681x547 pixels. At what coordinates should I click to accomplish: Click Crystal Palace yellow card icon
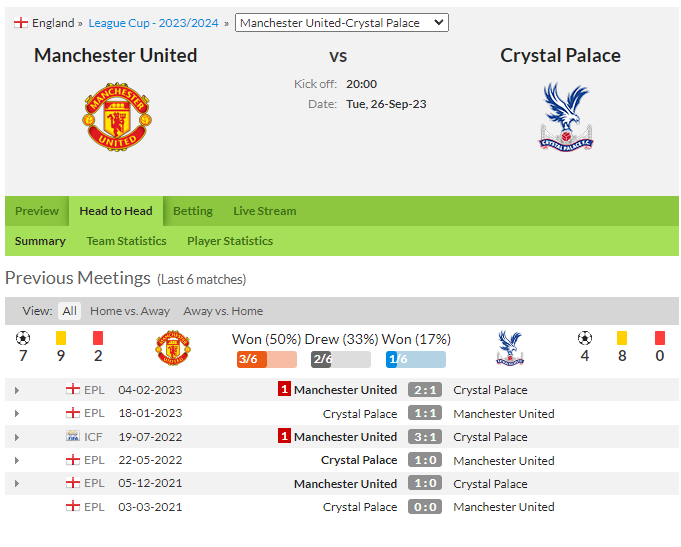click(x=622, y=338)
